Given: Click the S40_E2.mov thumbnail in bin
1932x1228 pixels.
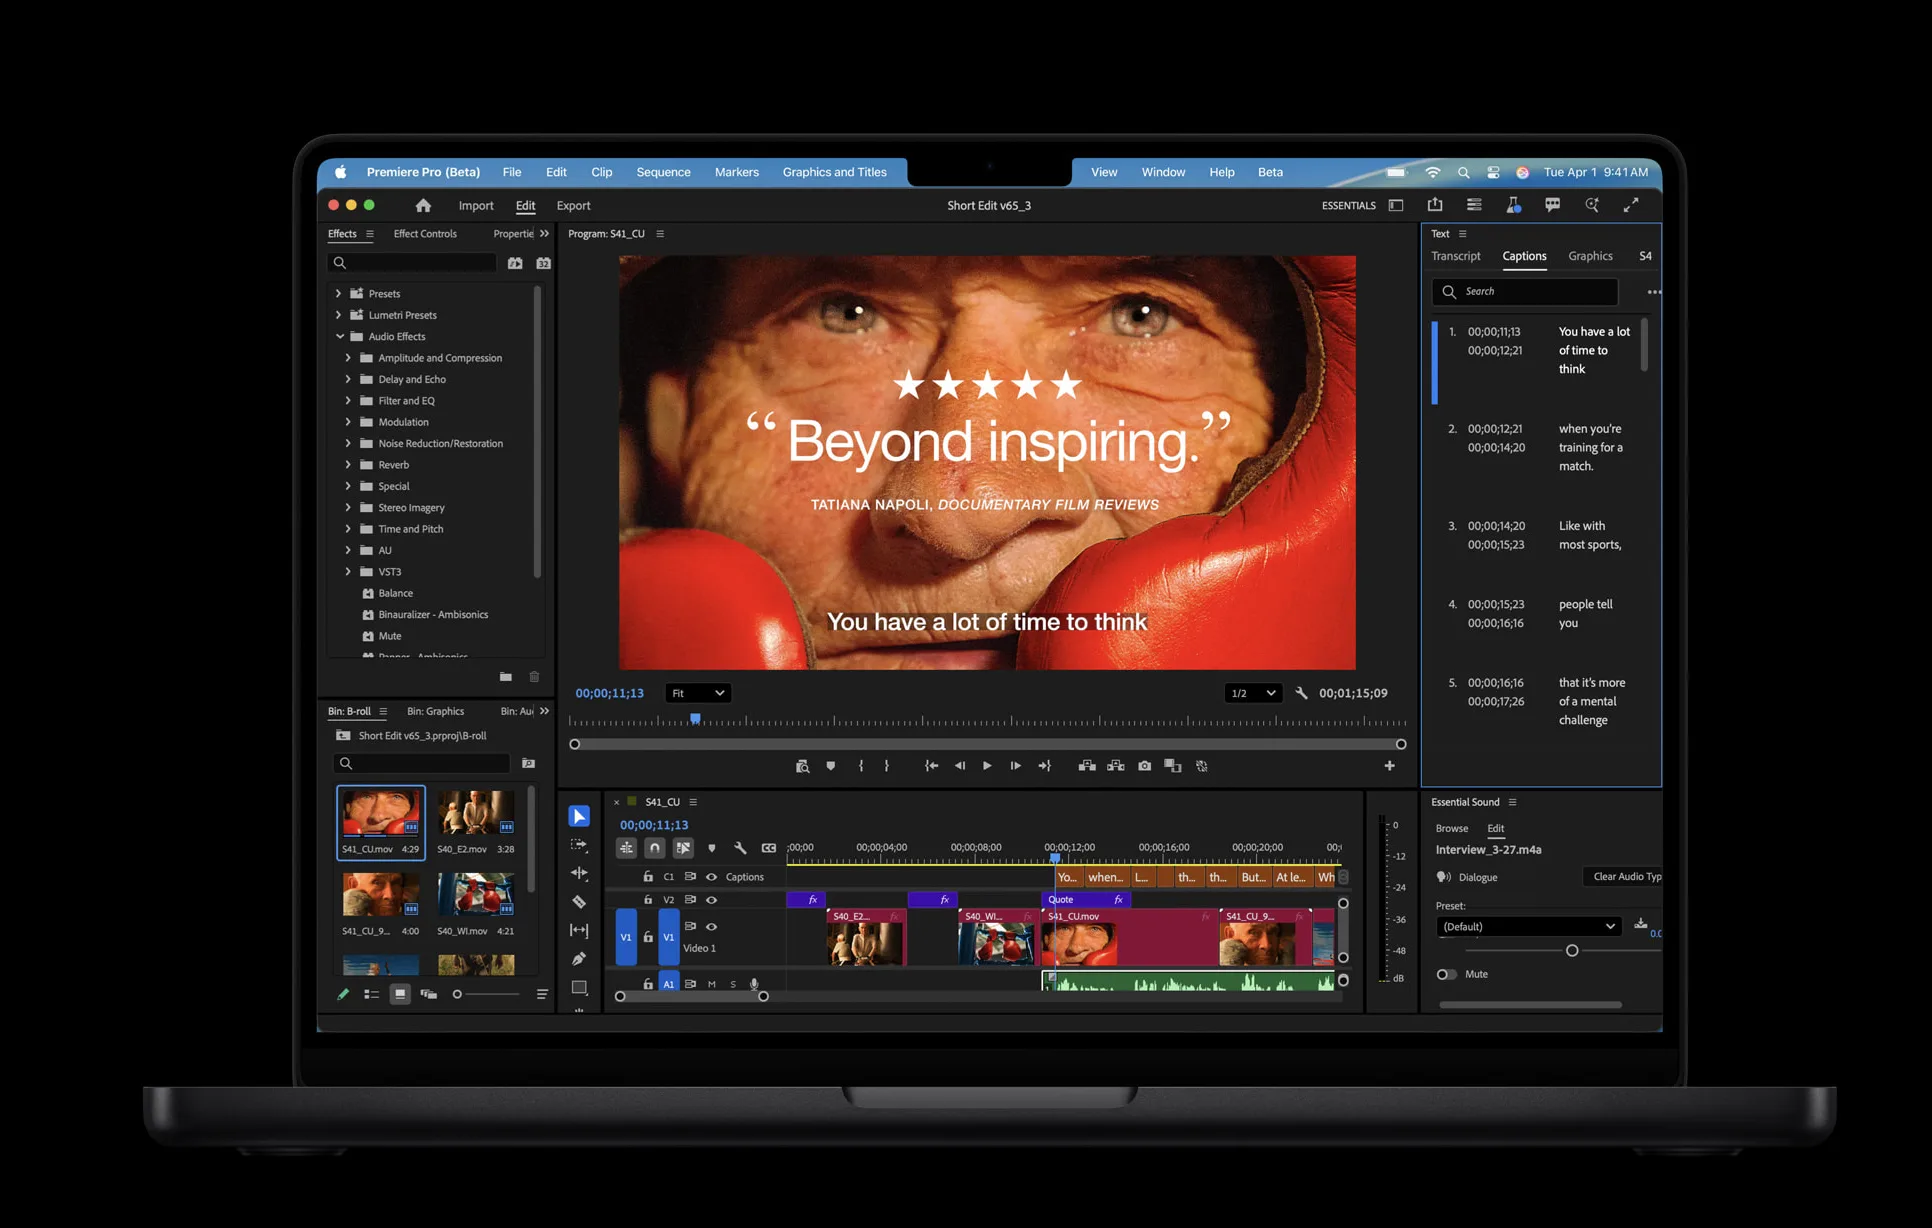Looking at the screenshot, I should point(476,813).
